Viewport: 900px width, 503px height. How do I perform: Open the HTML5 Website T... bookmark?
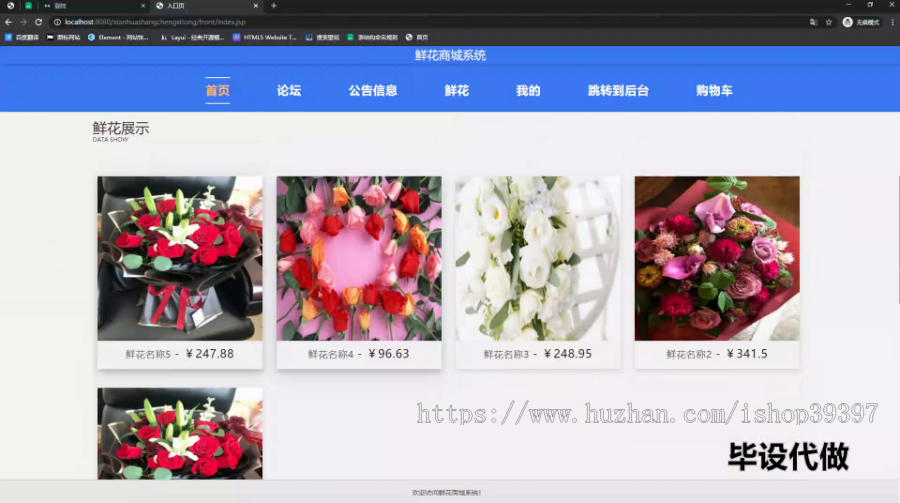click(x=265, y=37)
